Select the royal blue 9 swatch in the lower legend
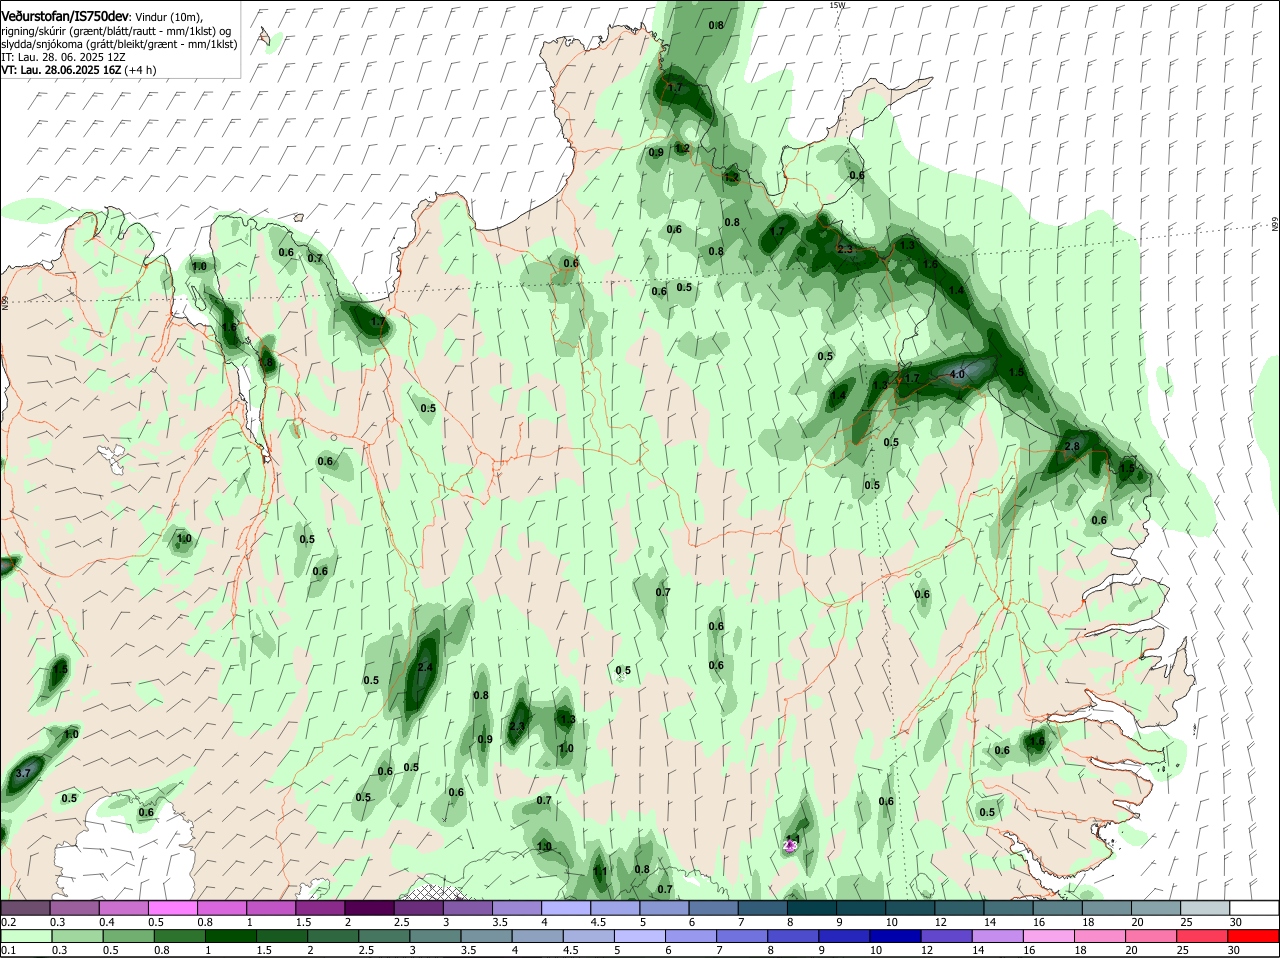1280x958 pixels. point(843,936)
